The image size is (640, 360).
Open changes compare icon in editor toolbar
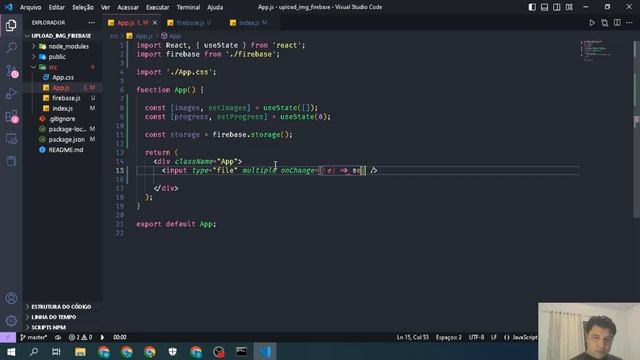604,23
